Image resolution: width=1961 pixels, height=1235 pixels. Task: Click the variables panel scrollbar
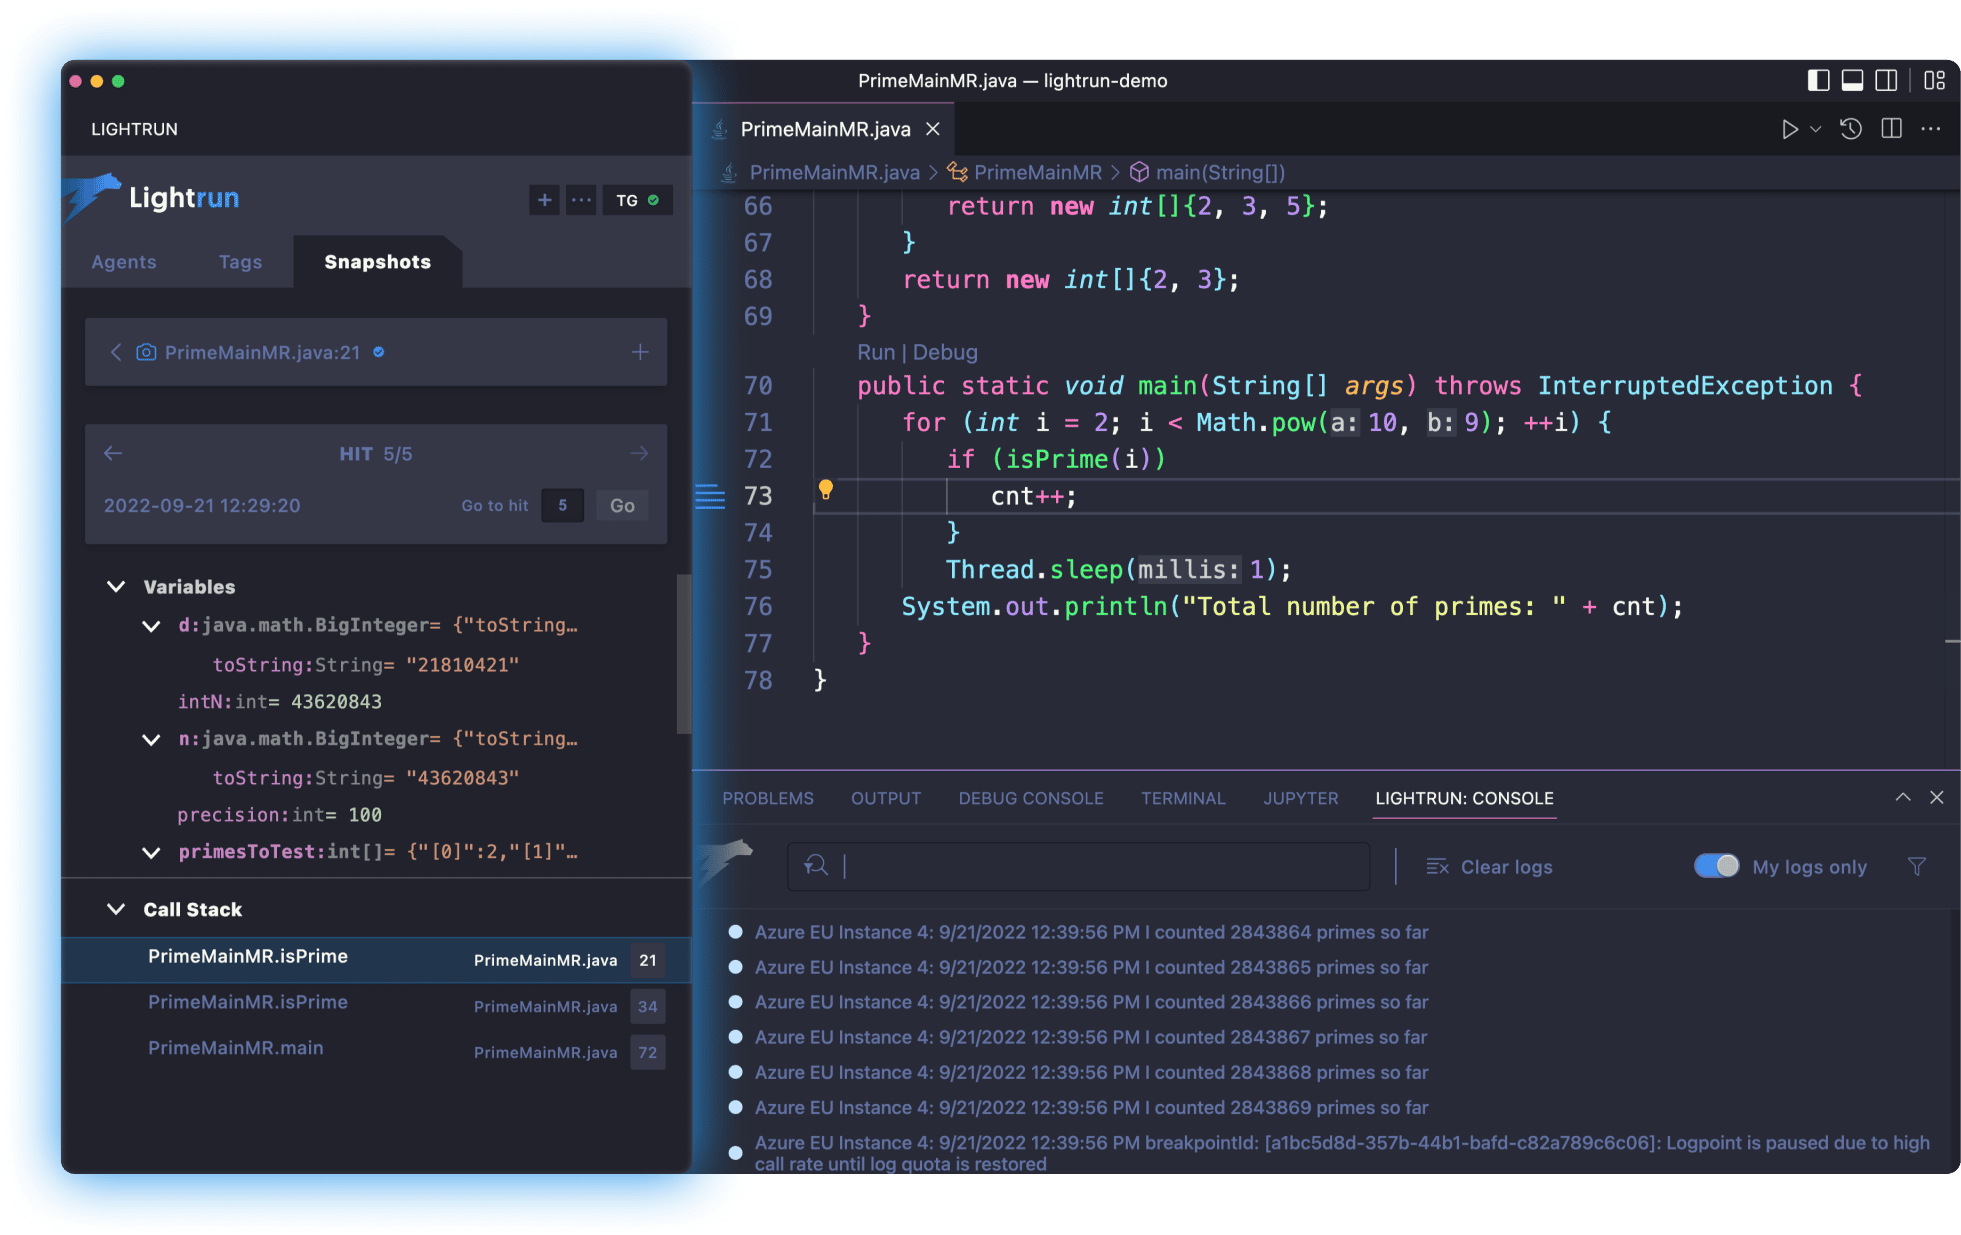684,654
